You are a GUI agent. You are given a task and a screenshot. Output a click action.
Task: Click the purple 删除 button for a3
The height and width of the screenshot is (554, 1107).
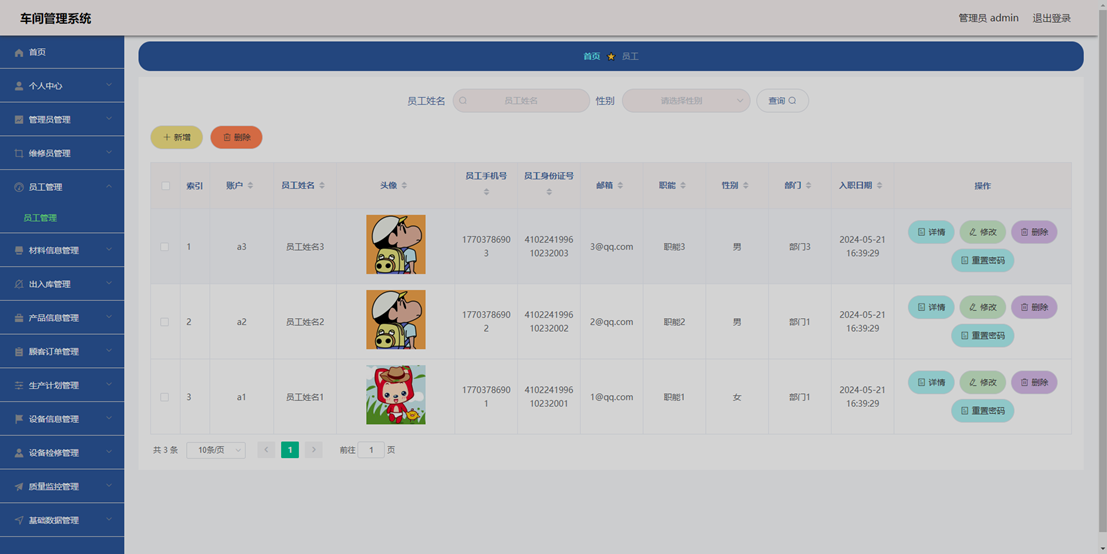(1034, 232)
